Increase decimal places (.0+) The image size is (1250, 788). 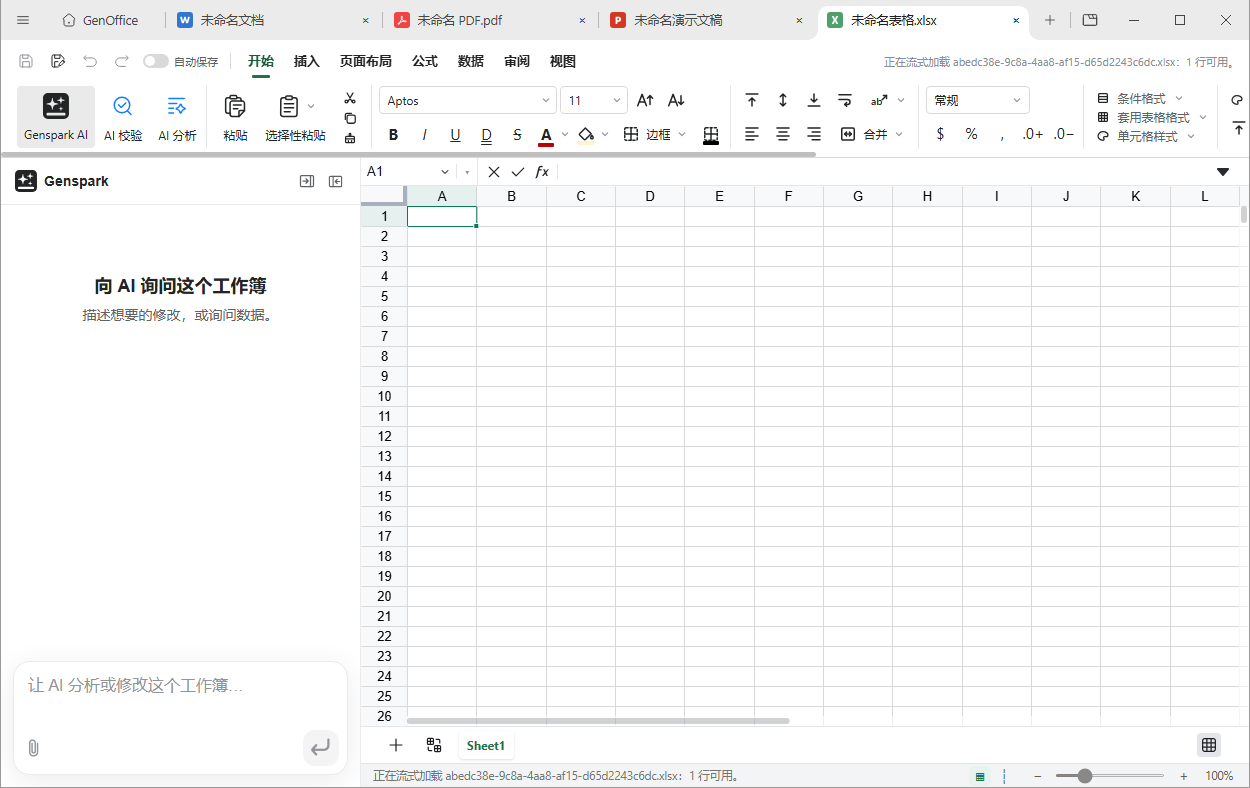point(1033,134)
